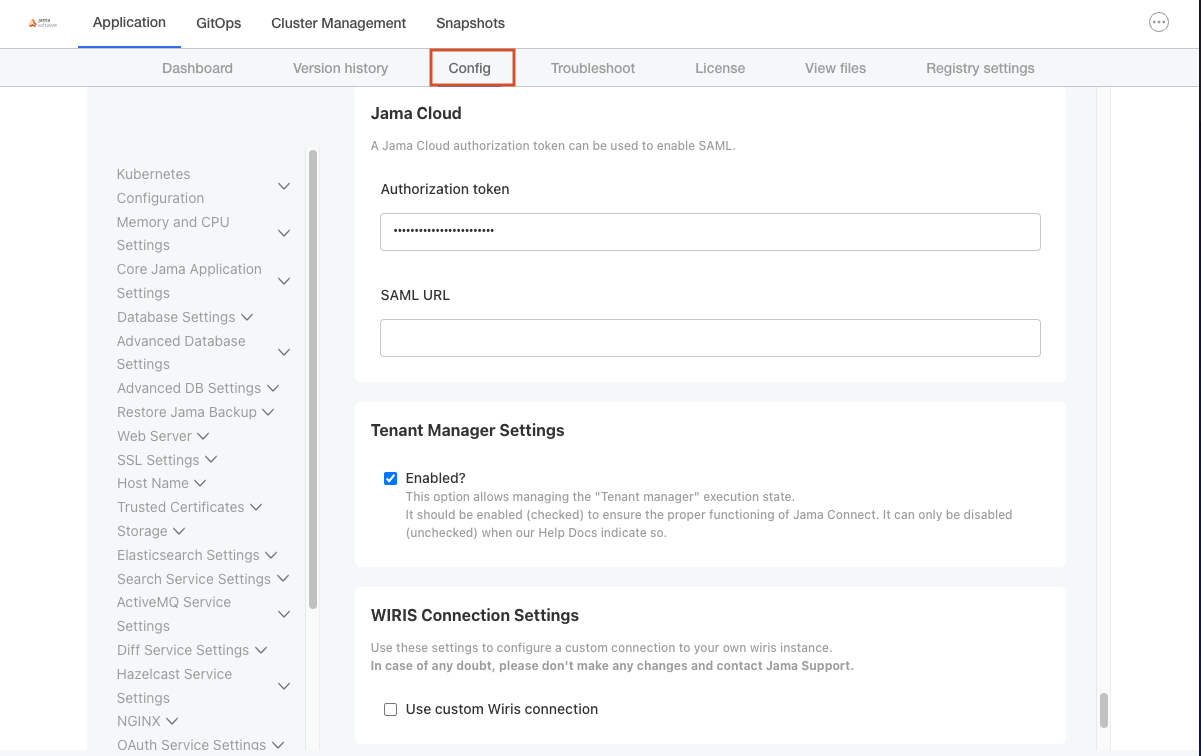Select Diff Service Settings item

point(183,650)
